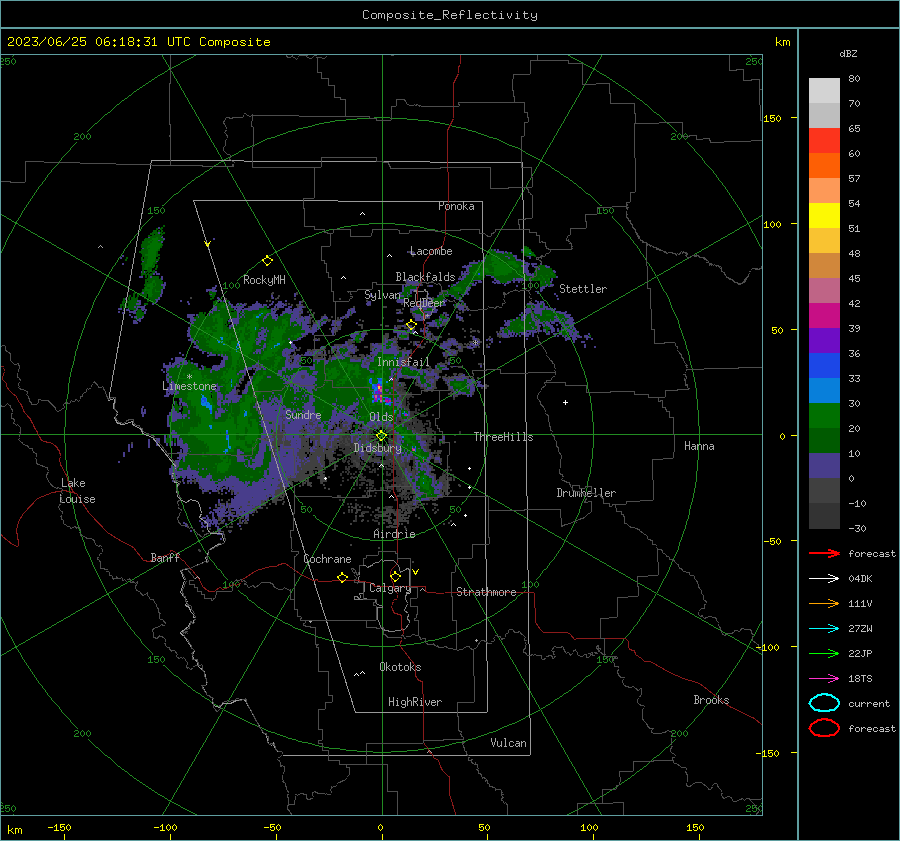900x841 pixels.
Task: Click the Airdrie city label
Action: (x=394, y=534)
